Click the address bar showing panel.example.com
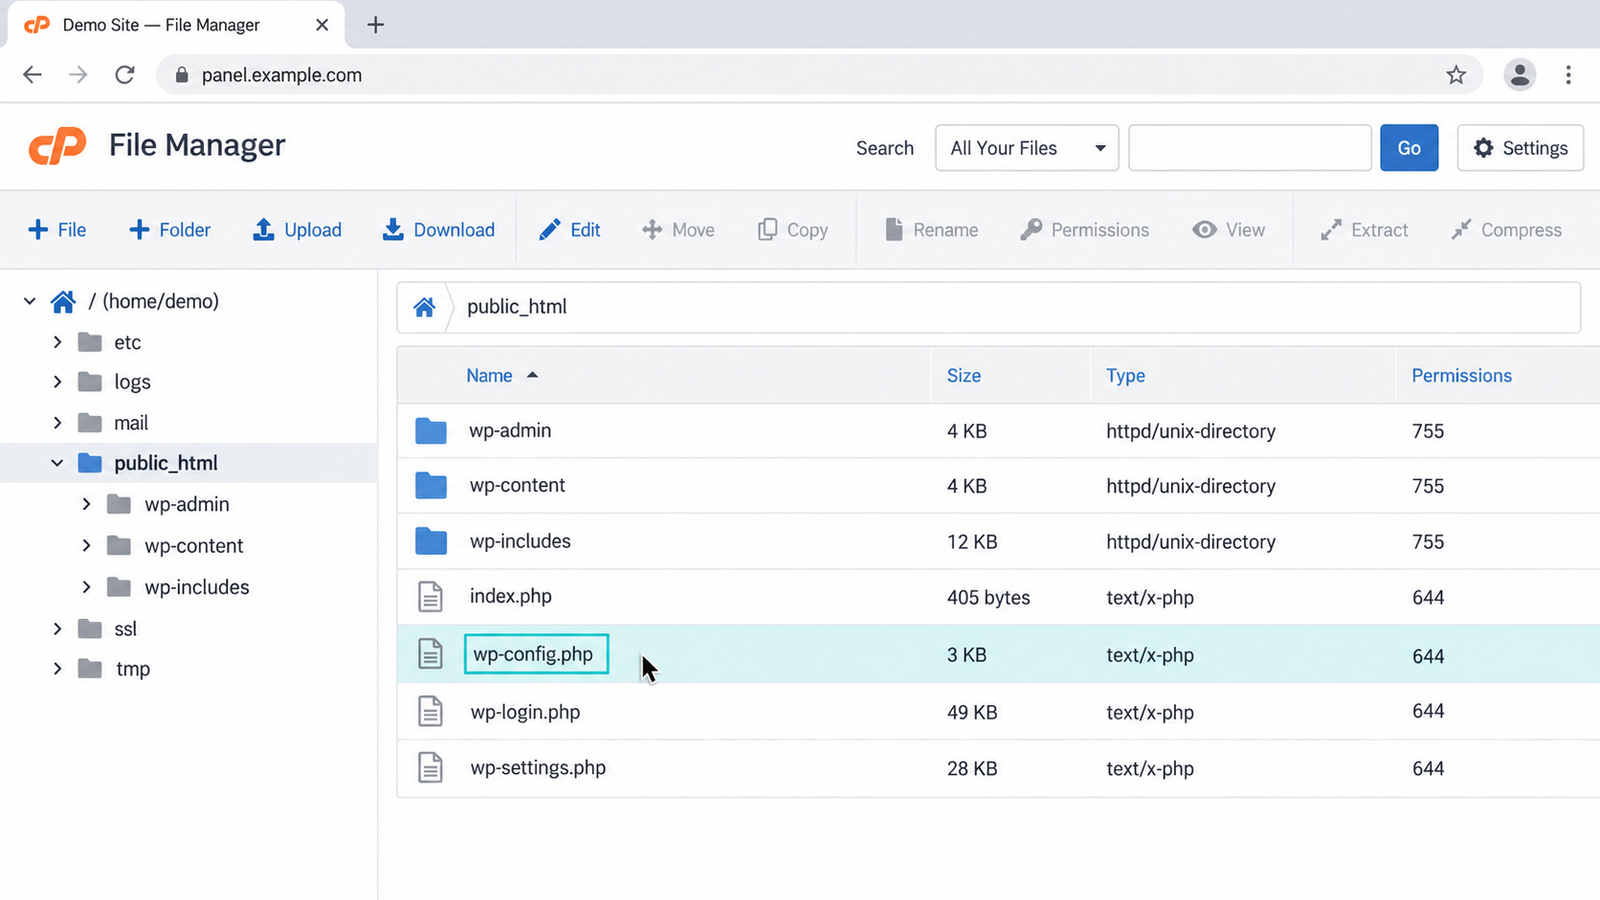 [820, 75]
